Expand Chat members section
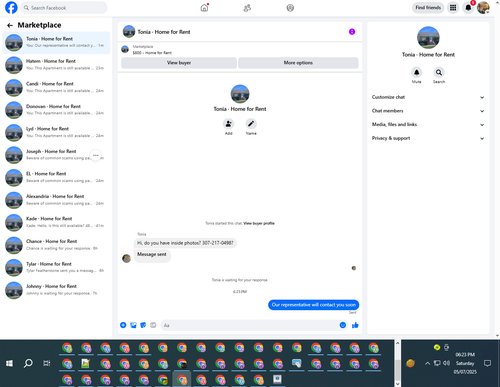 point(428,111)
